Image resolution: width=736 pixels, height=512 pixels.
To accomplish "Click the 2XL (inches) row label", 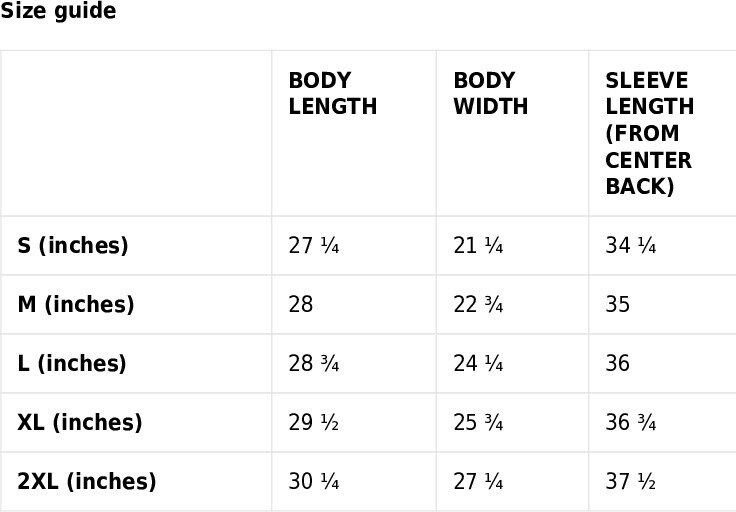I will [x=87, y=481].
